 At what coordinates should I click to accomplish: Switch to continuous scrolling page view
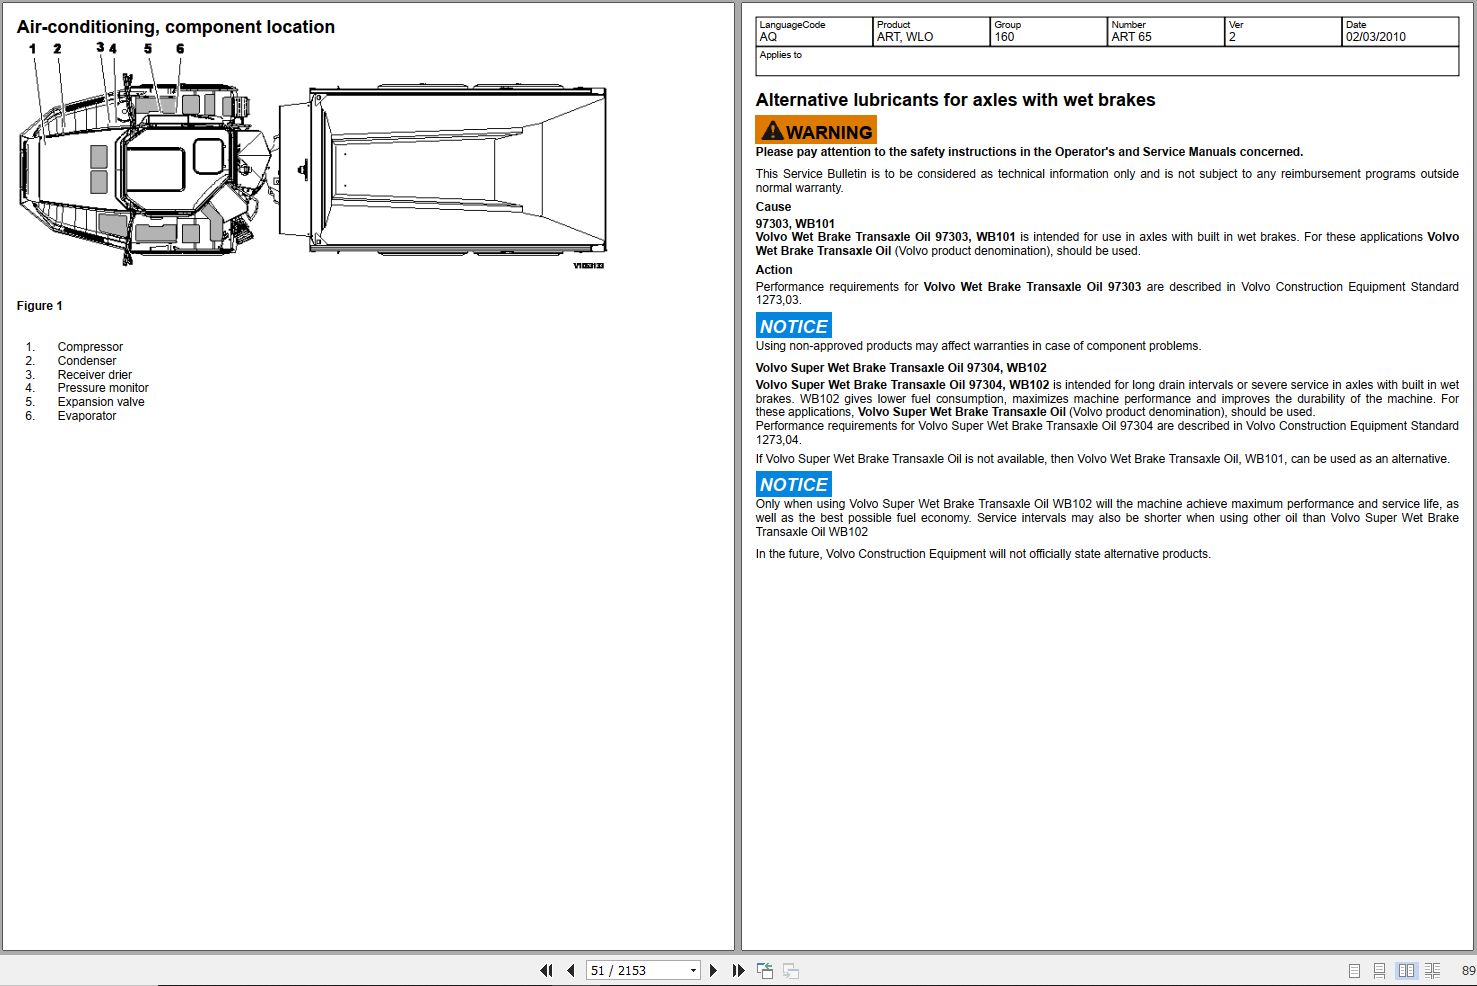pos(1379,970)
